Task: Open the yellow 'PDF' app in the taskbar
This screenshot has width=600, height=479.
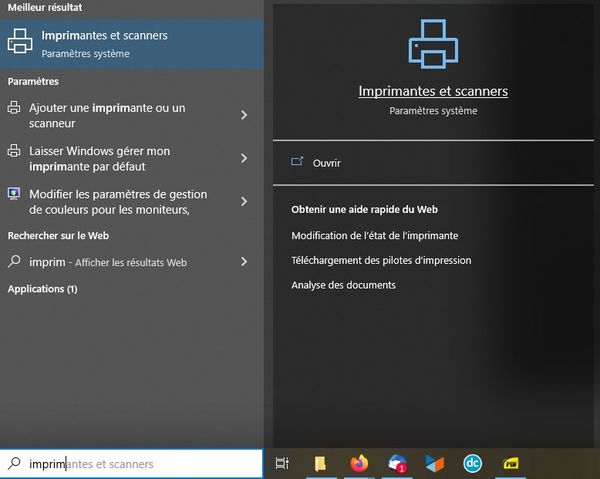Action: point(510,463)
